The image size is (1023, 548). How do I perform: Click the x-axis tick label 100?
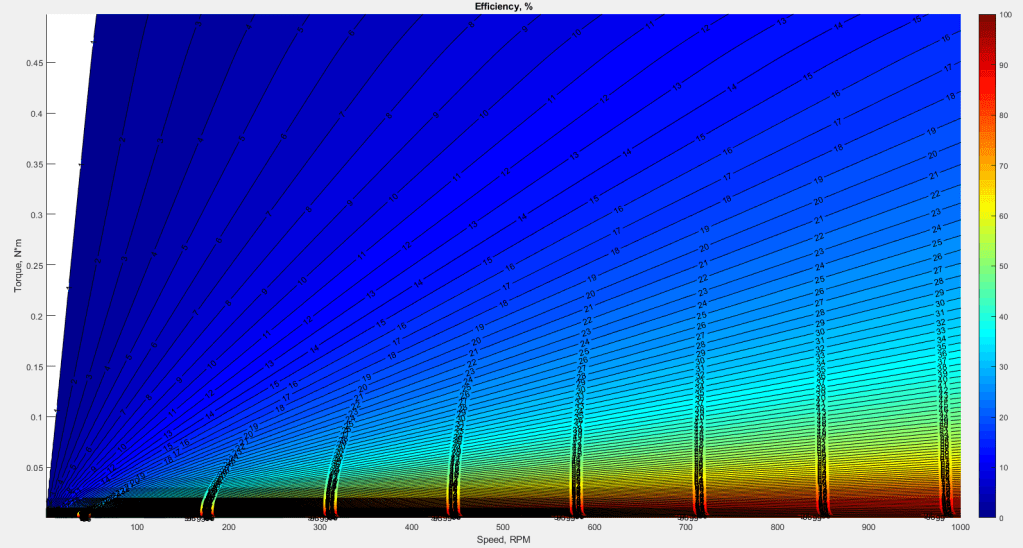[138, 528]
